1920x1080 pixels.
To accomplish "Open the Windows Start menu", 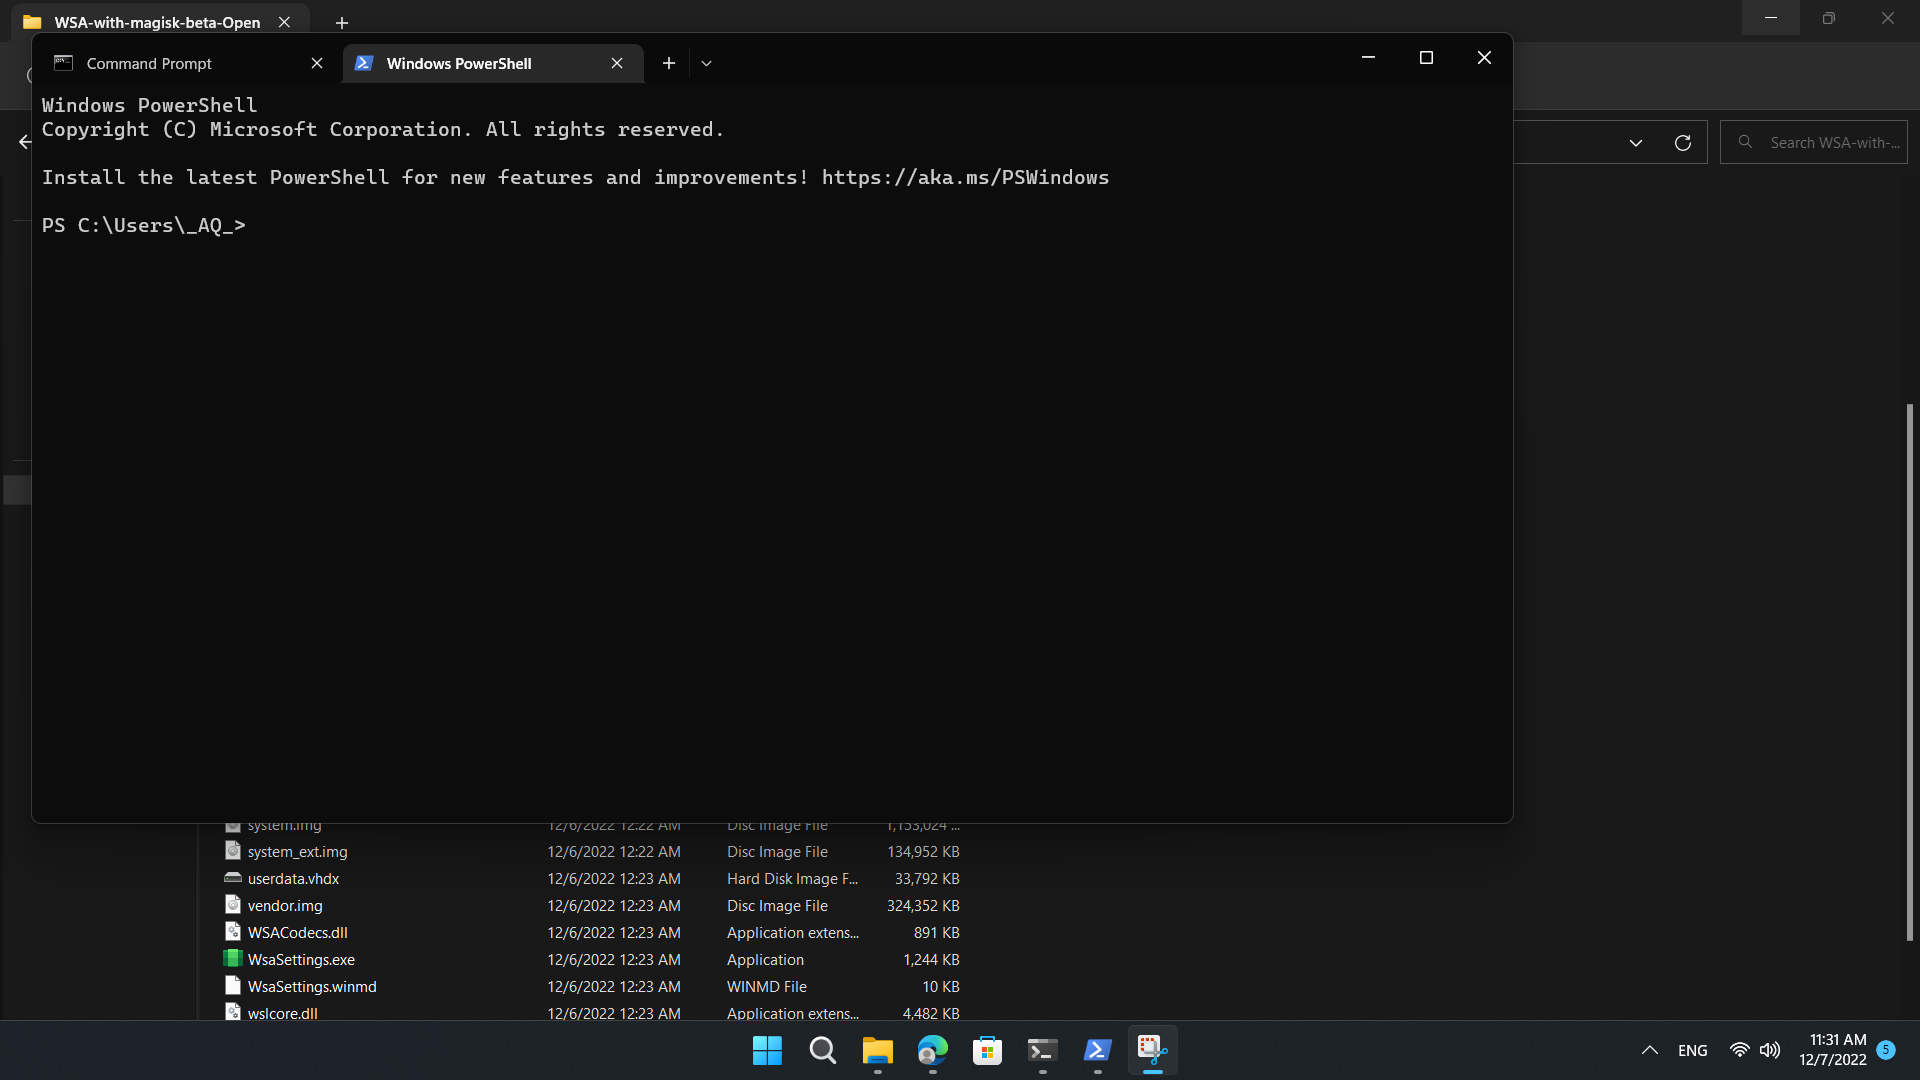I will tap(767, 1050).
